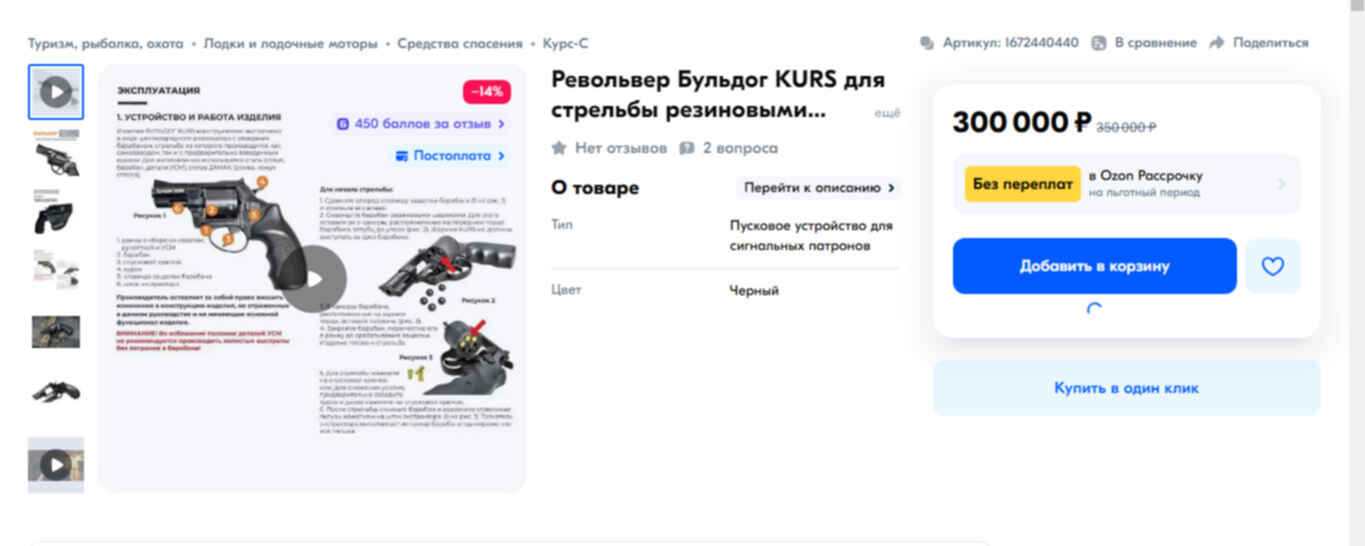The height and width of the screenshot is (546, 1365).
Task: Click the compare icon next to В сравнение
Action: point(1099,43)
